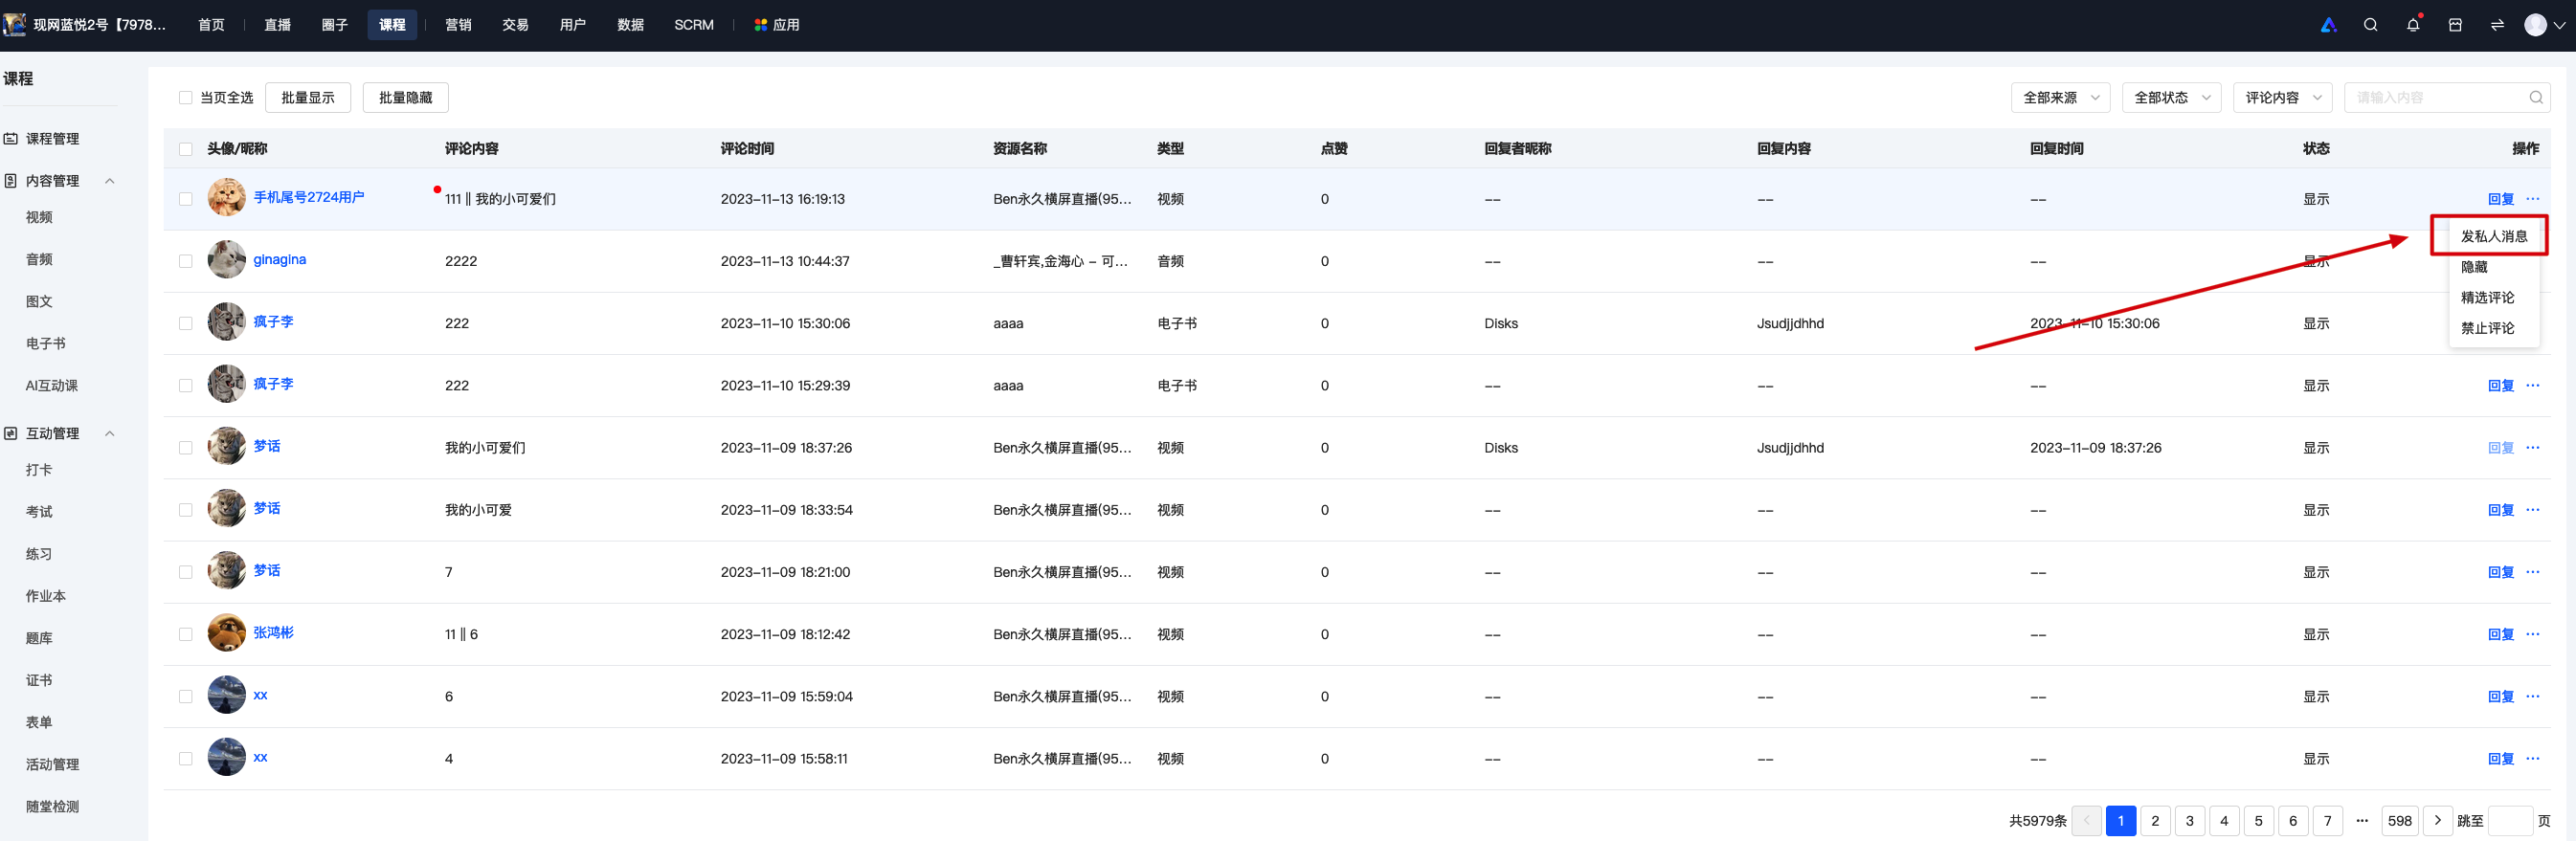Click avatar of ginagina
This screenshot has height=841, width=2576.
226,260
